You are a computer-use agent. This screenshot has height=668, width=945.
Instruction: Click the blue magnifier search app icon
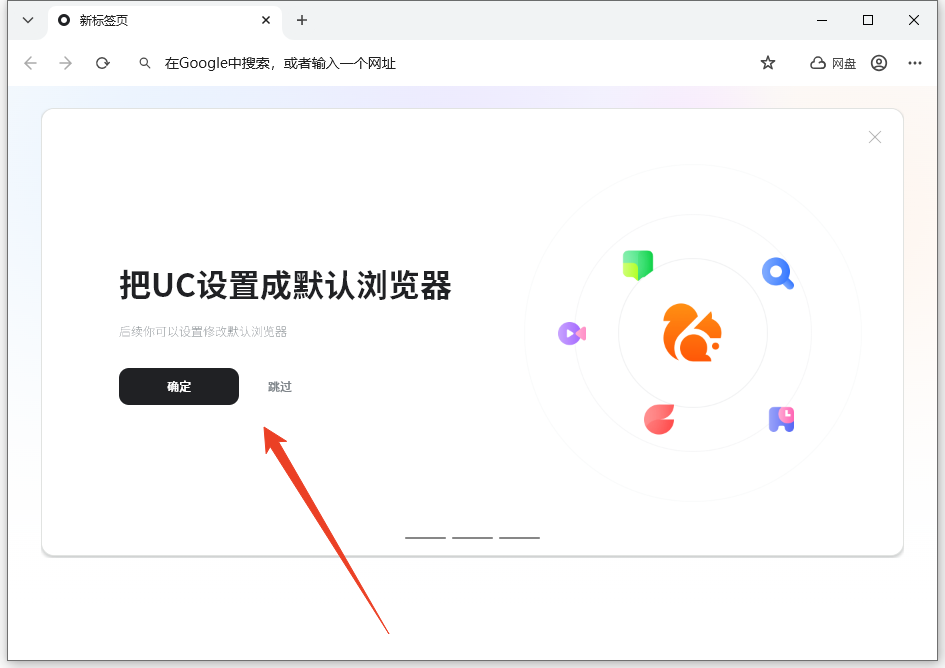tap(777, 273)
